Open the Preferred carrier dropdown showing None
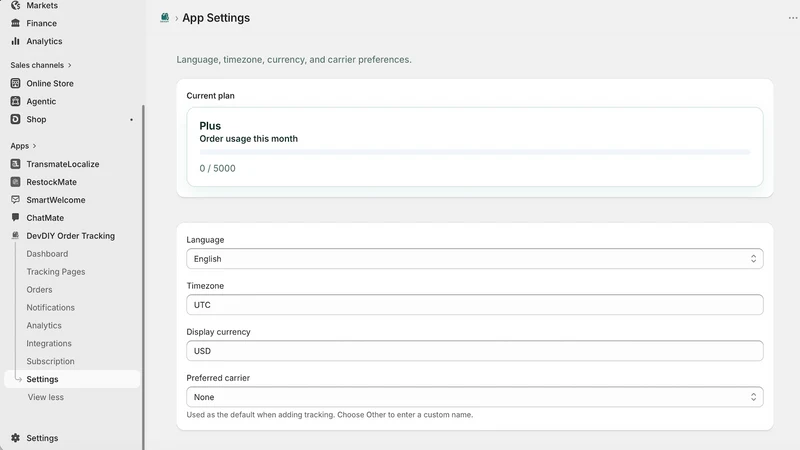The height and width of the screenshot is (450, 800). click(x=474, y=397)
